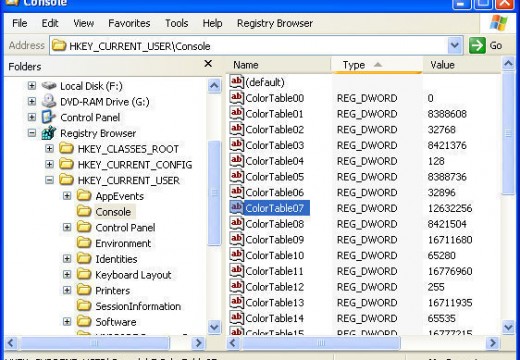Close the Folders pane
Viewport: 520px width, 360px height.
pos(208,63)
